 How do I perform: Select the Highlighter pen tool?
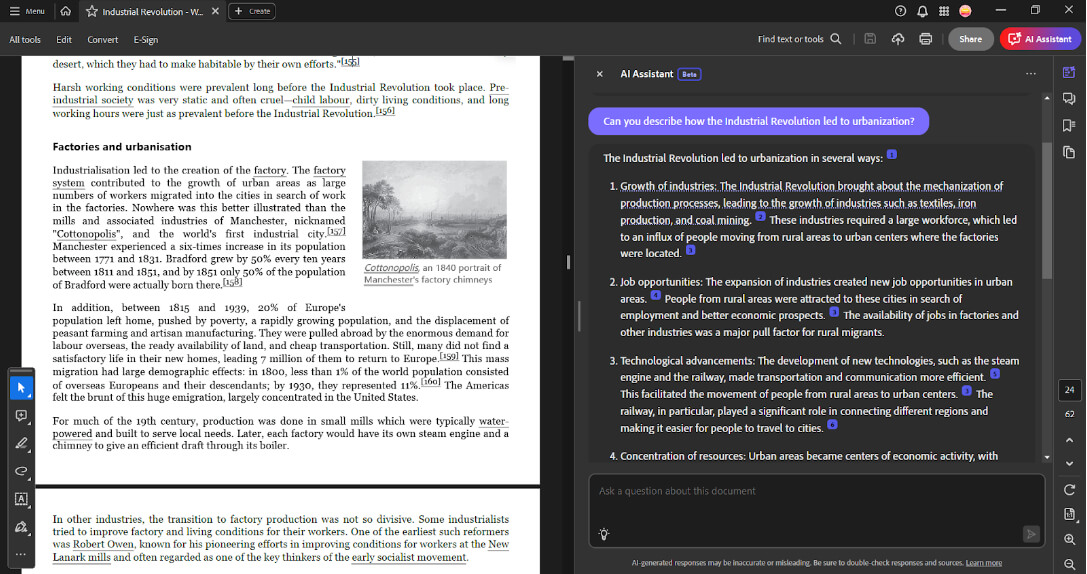[21, 443]
